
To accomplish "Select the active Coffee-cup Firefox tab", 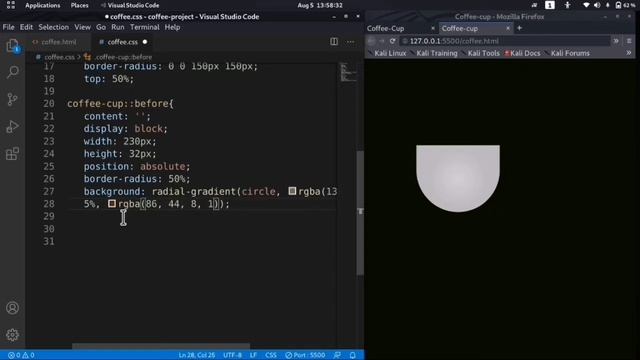I will pos(476,28).
